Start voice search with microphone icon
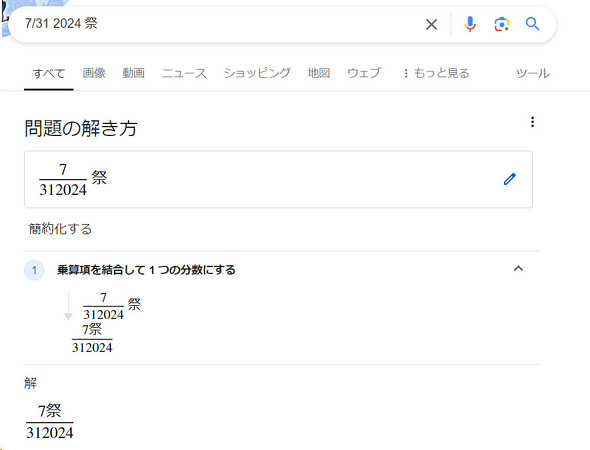This screenshot has height=450, width=590. coord(470,24)
